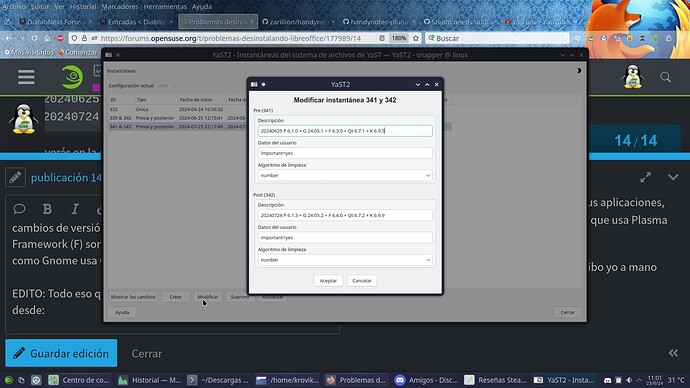
Task: Open the Historial menu
Action: click(83, 7)
